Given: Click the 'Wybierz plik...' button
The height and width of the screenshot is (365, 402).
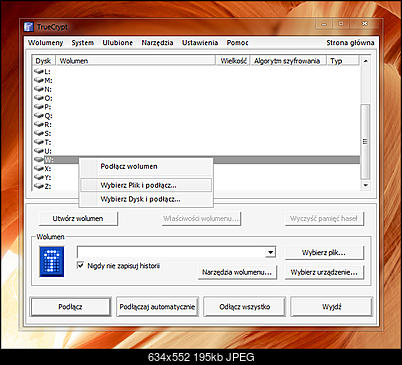Looking at the screenshot, I should pos(324,253).
